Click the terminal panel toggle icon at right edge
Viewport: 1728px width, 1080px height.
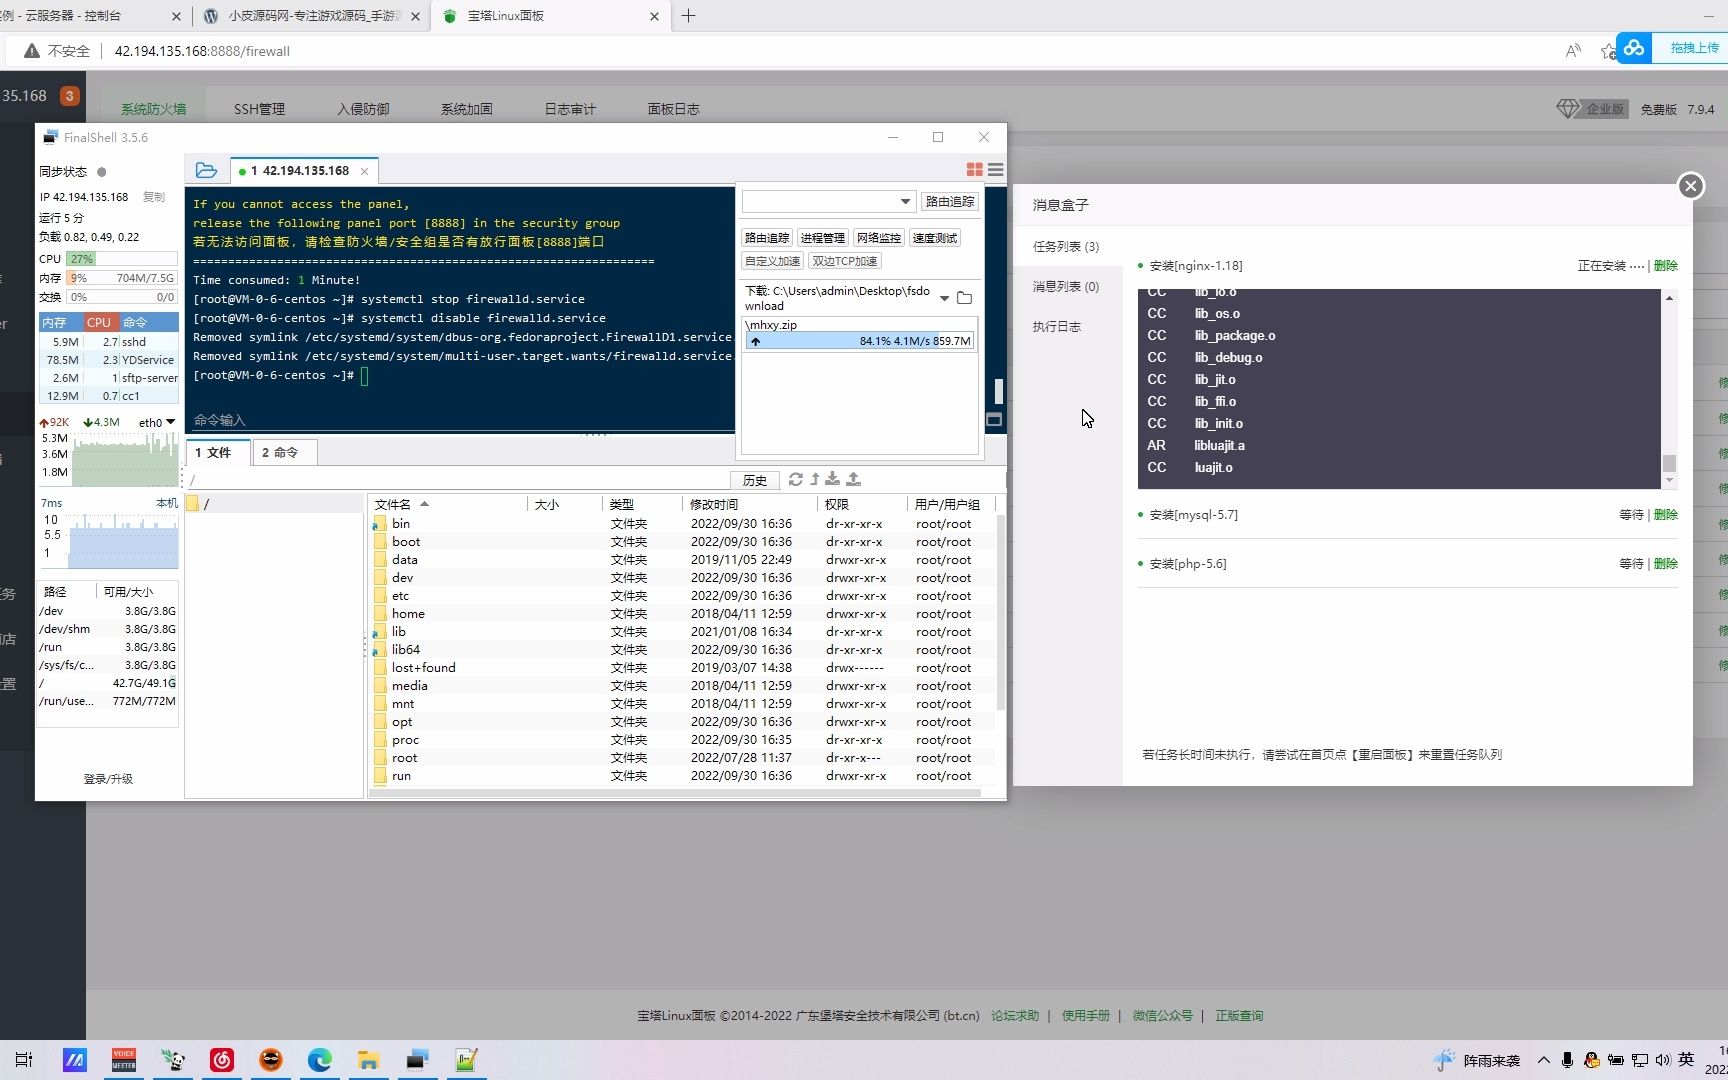994,420
